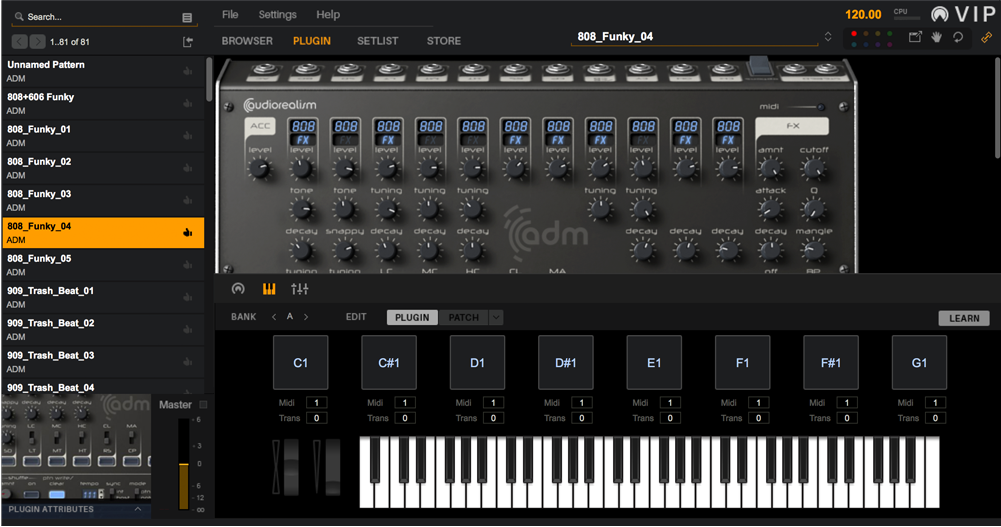Open the pop-out window icon
The height and width of the screenshot is (527, 1001).
click(x=915, y=37)
